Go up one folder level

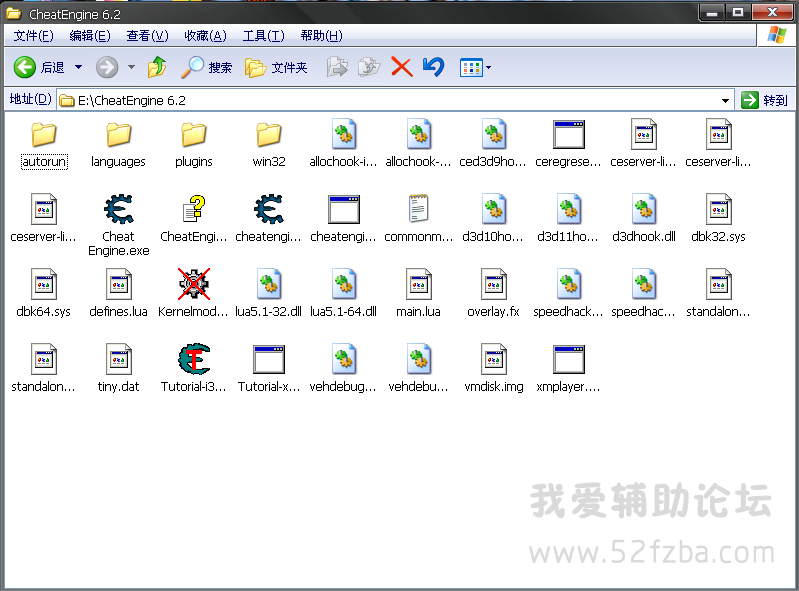tap(157, 67)
